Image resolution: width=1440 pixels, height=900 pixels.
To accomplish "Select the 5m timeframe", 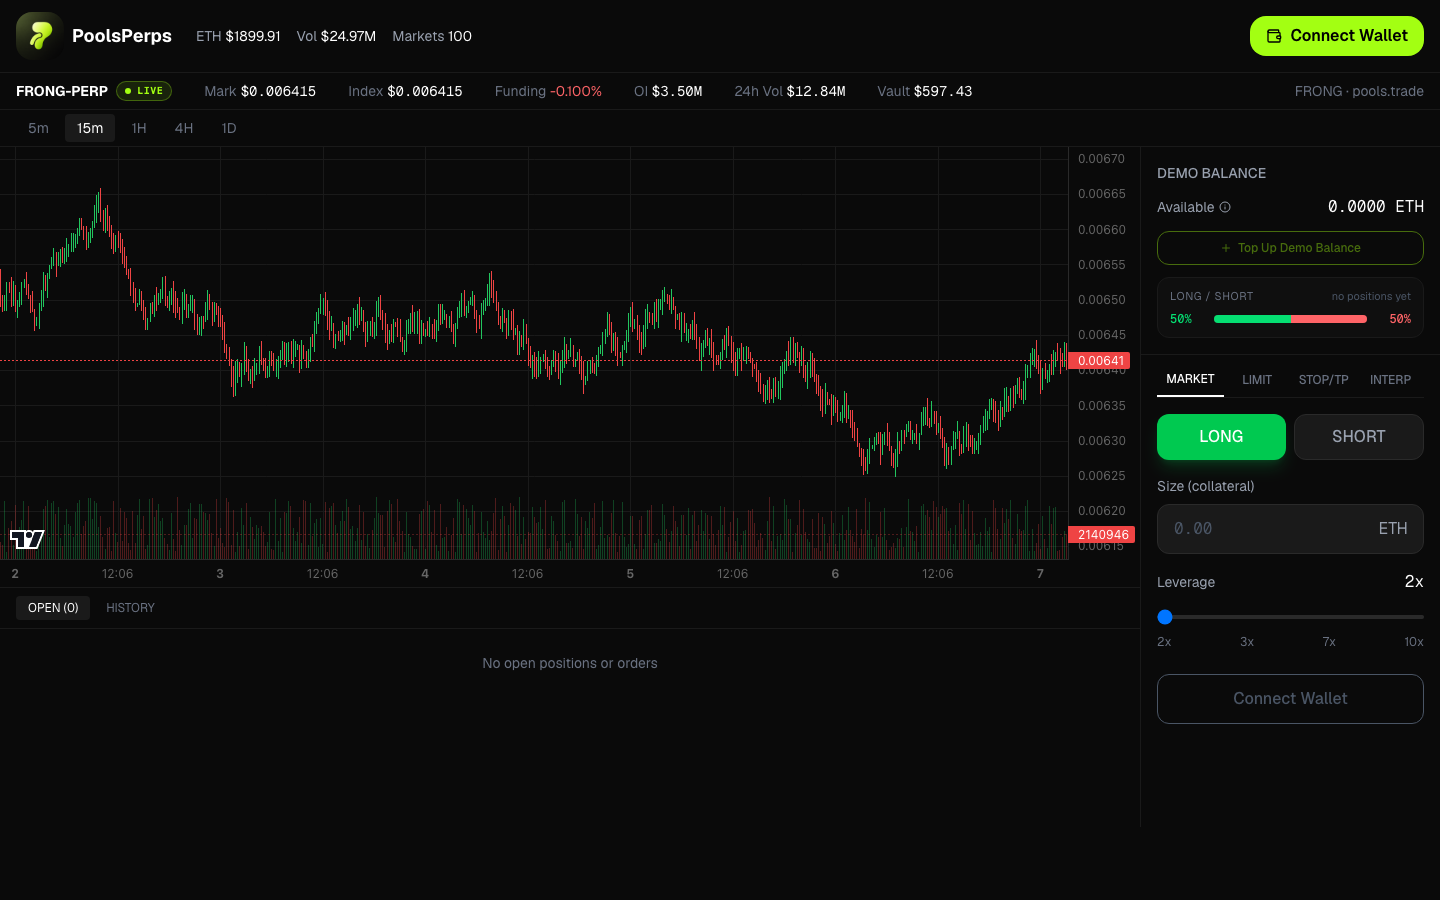I will click(38, 128).
